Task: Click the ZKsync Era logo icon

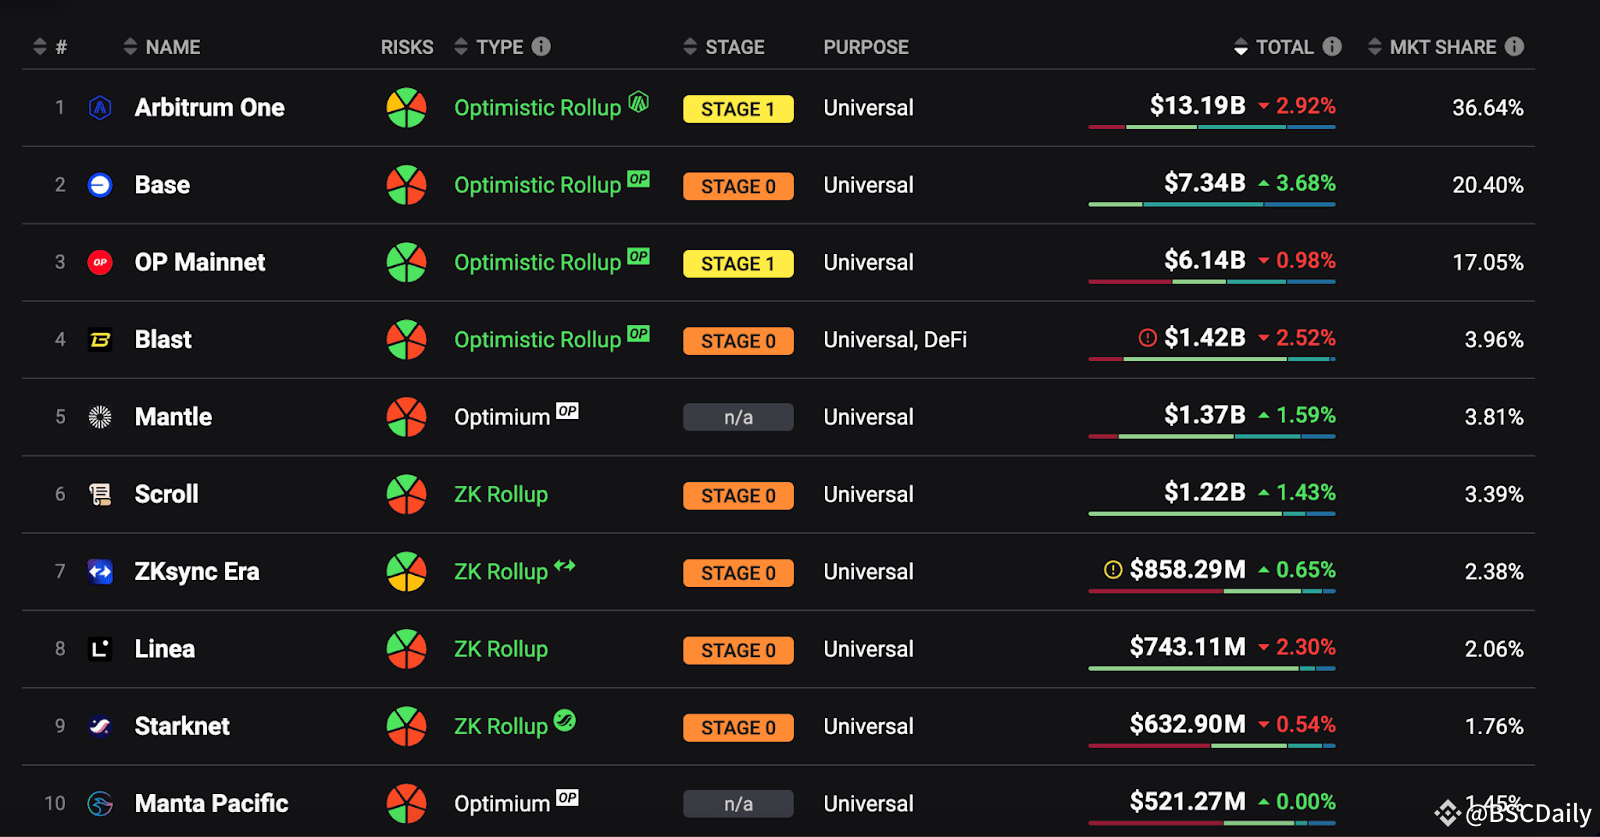Action: coord(100,572)
